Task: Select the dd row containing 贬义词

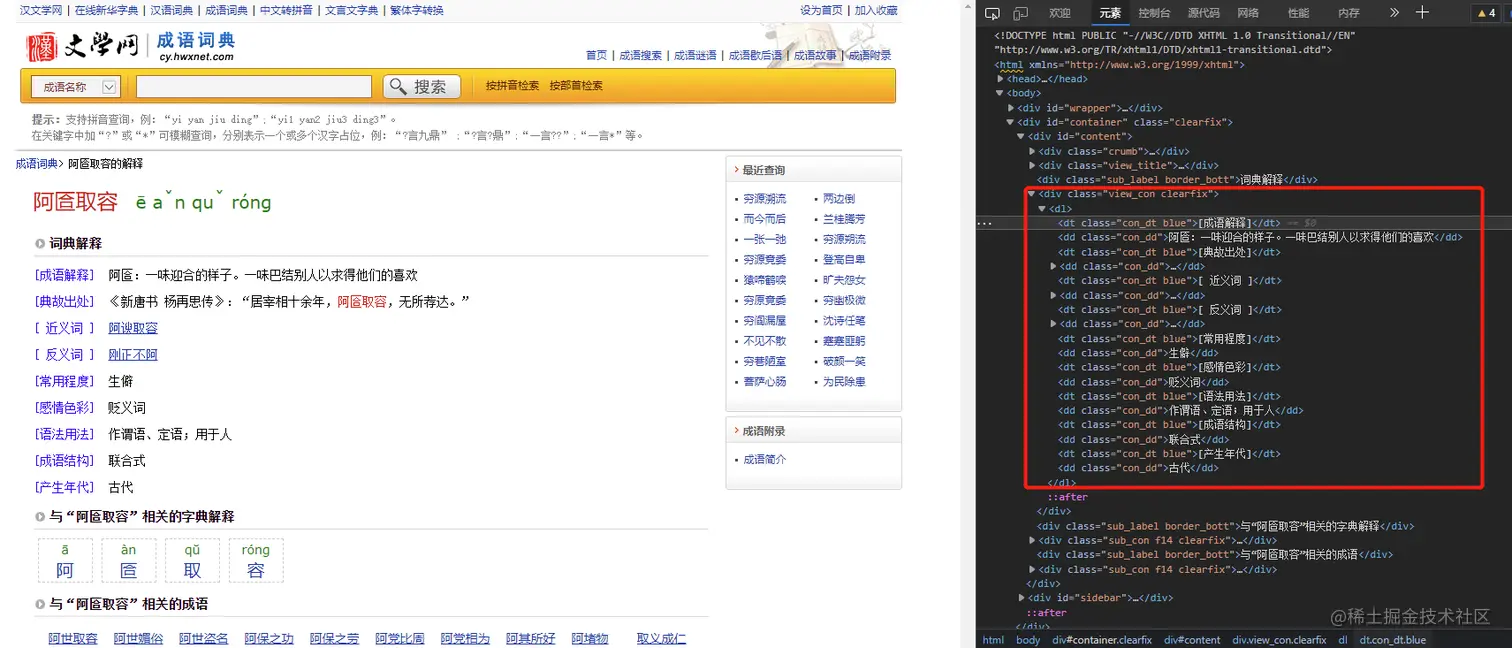Action: 1144,382
